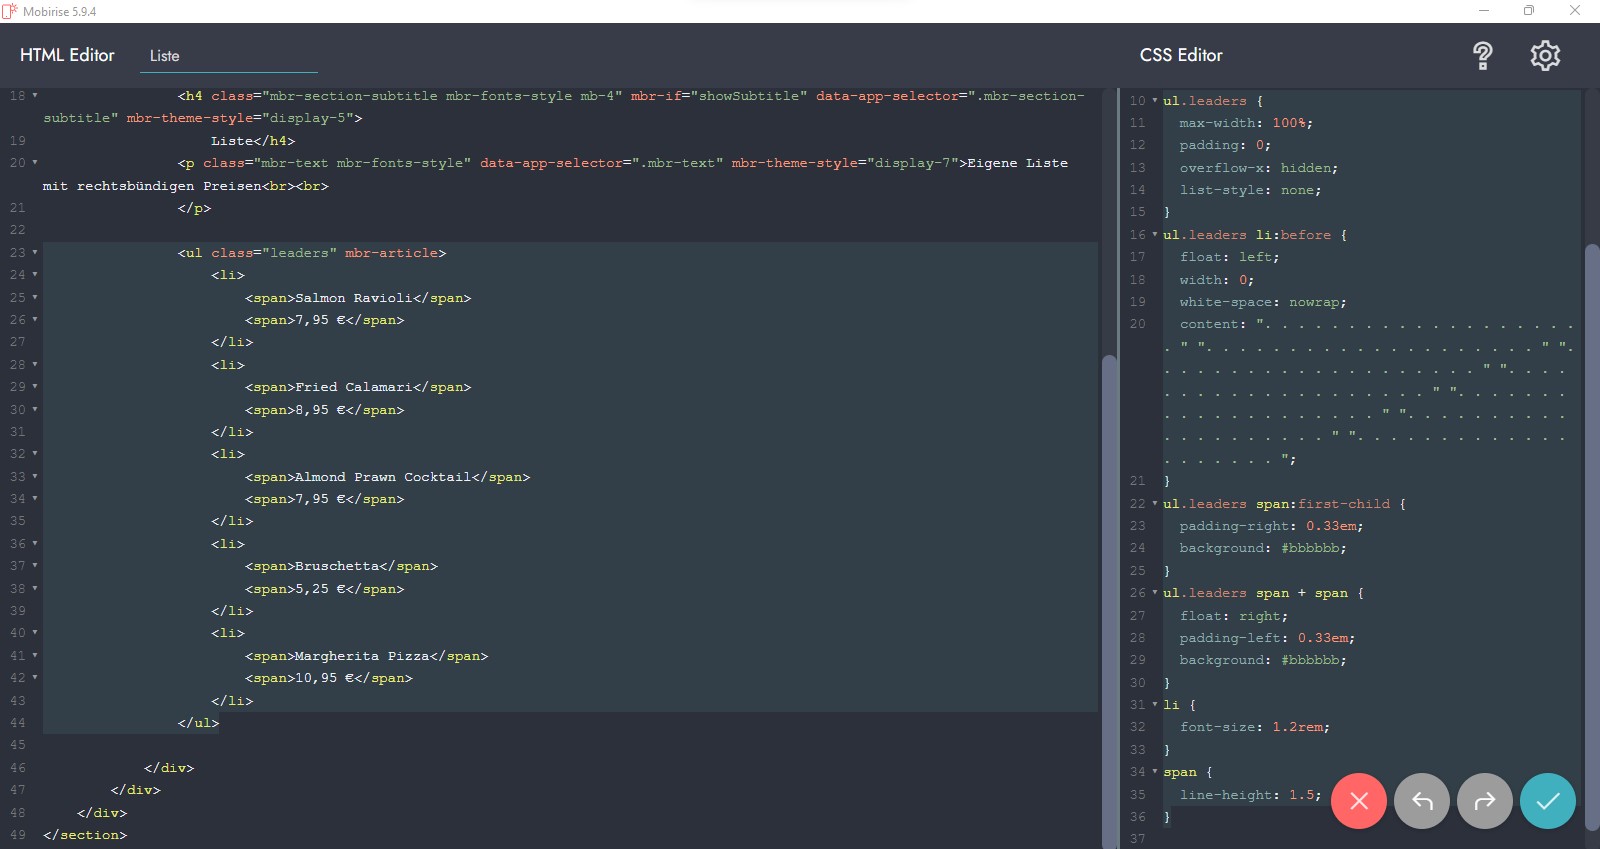The height and width of the screenshot is (849, 1600).
Task: Click the padding-right: 0.33em declaration
Action: click(1271, 526)
